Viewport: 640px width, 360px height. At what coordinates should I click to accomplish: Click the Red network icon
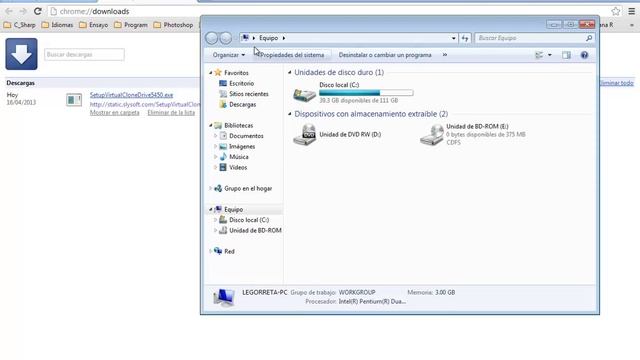point(218,251)
